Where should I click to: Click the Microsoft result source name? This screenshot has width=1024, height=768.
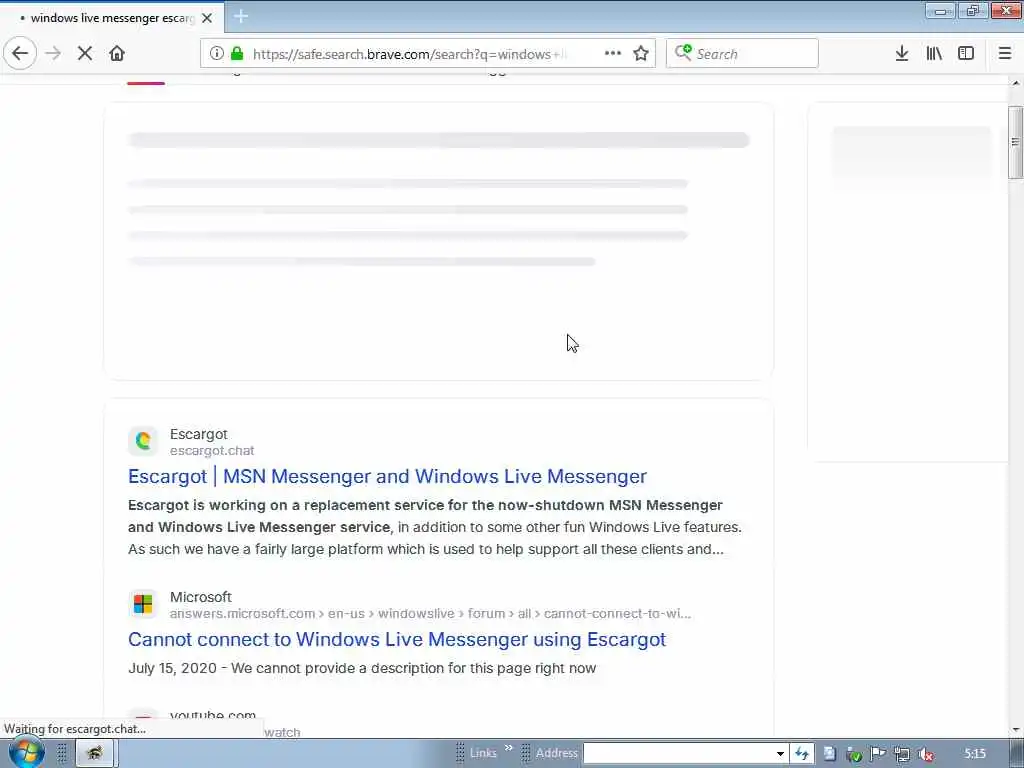coord(200,597)
